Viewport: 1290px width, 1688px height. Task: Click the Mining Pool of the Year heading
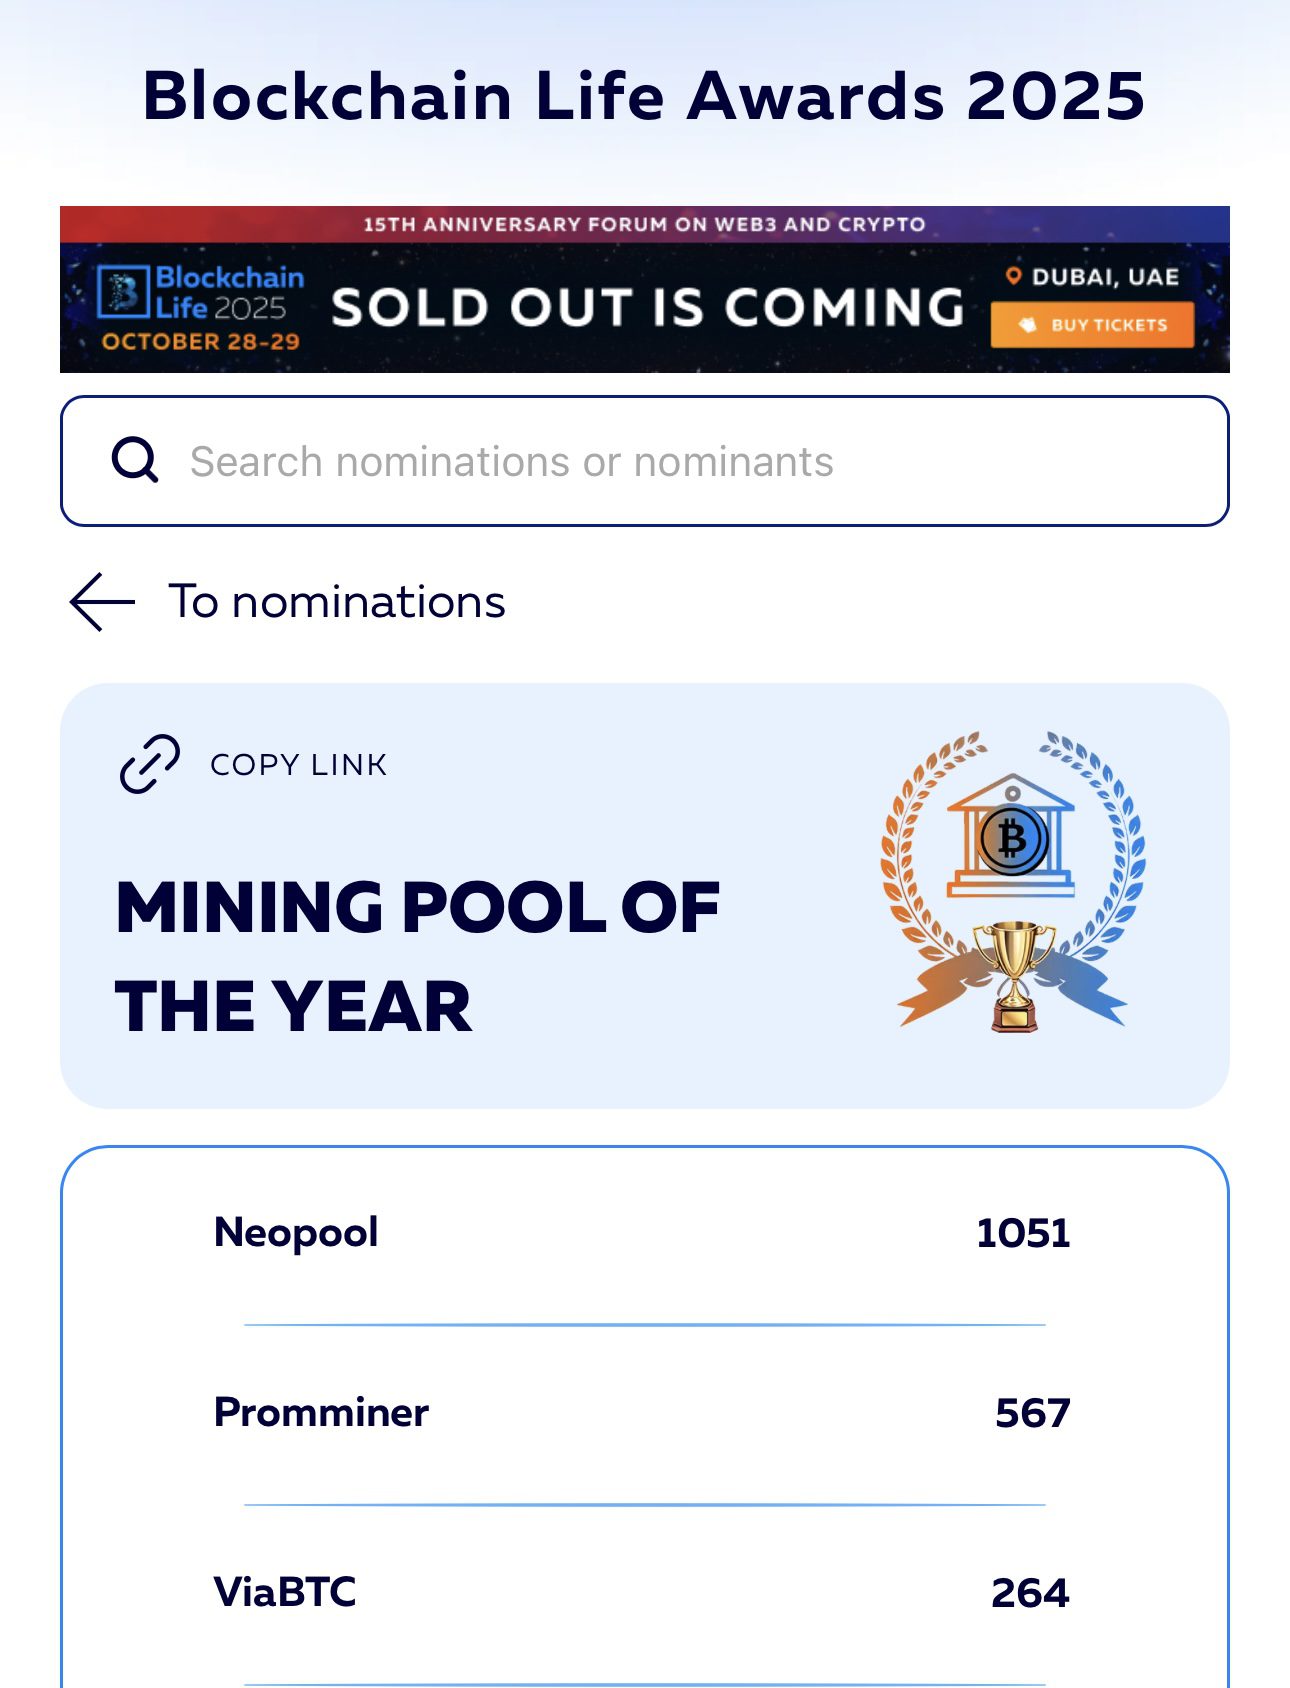(417, 956)
